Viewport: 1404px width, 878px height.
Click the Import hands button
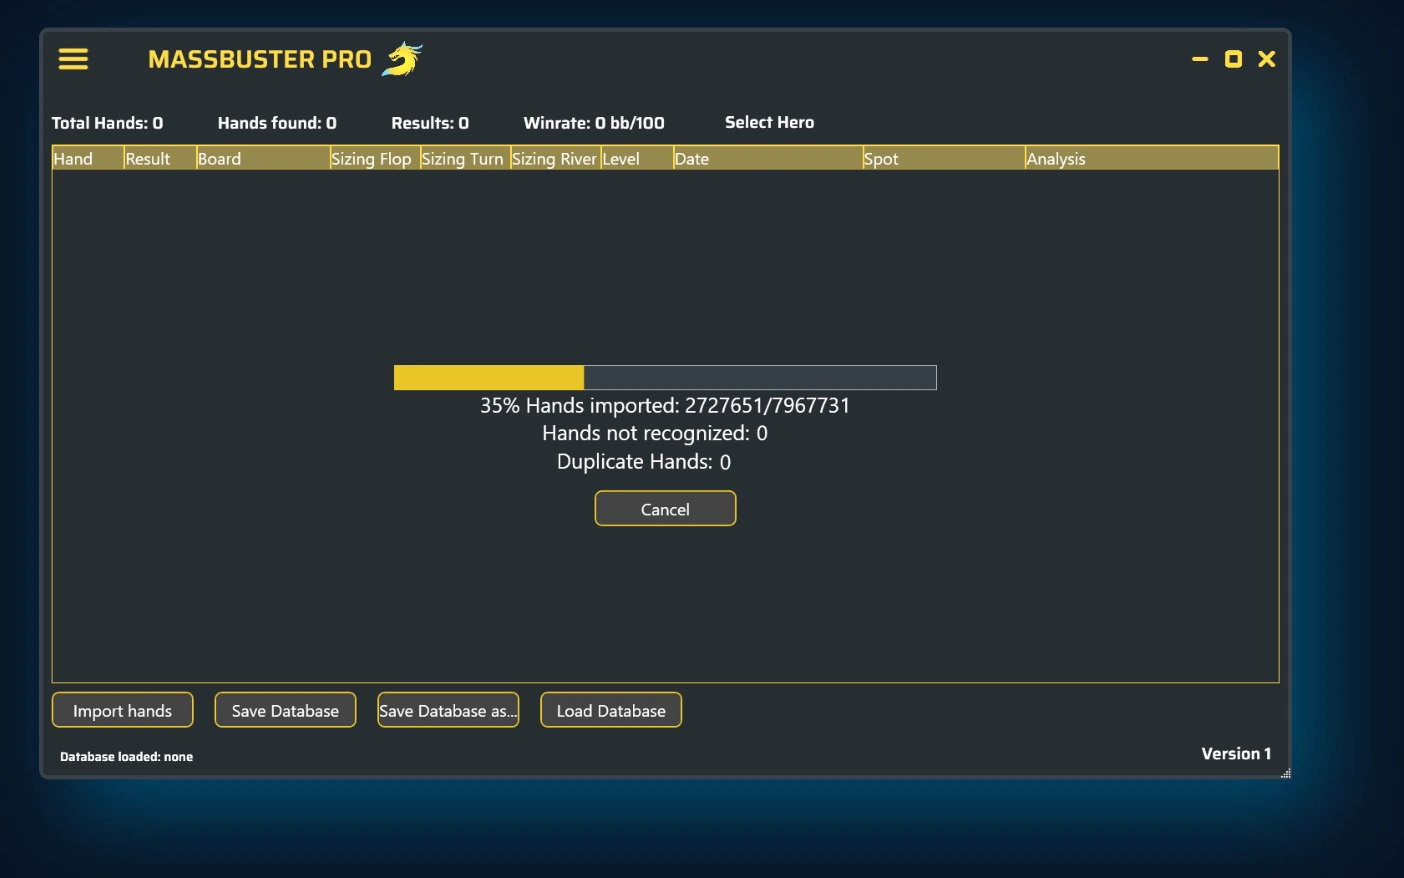pos(122,710)
